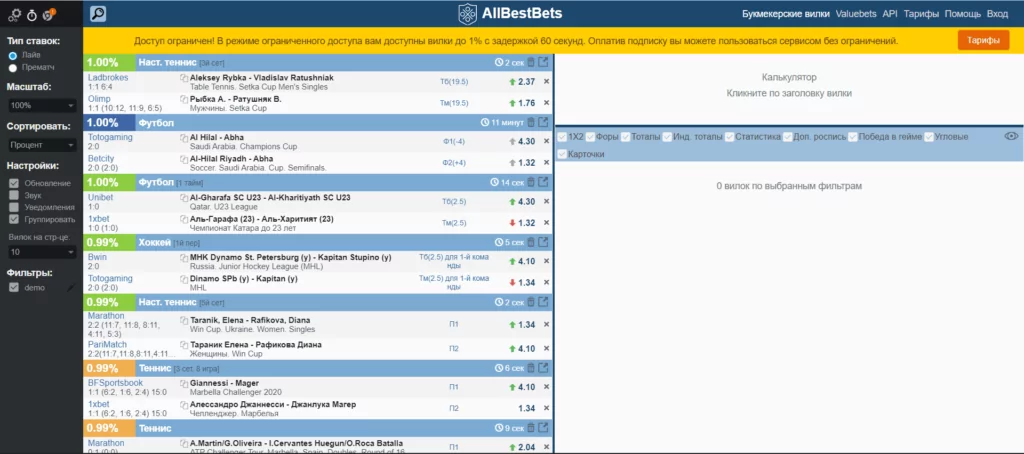Hide the Ladbrokes 2.37 bet with X
This screenshot has height=454, width=1024.
pyautogui.click(x=547, y=82)
